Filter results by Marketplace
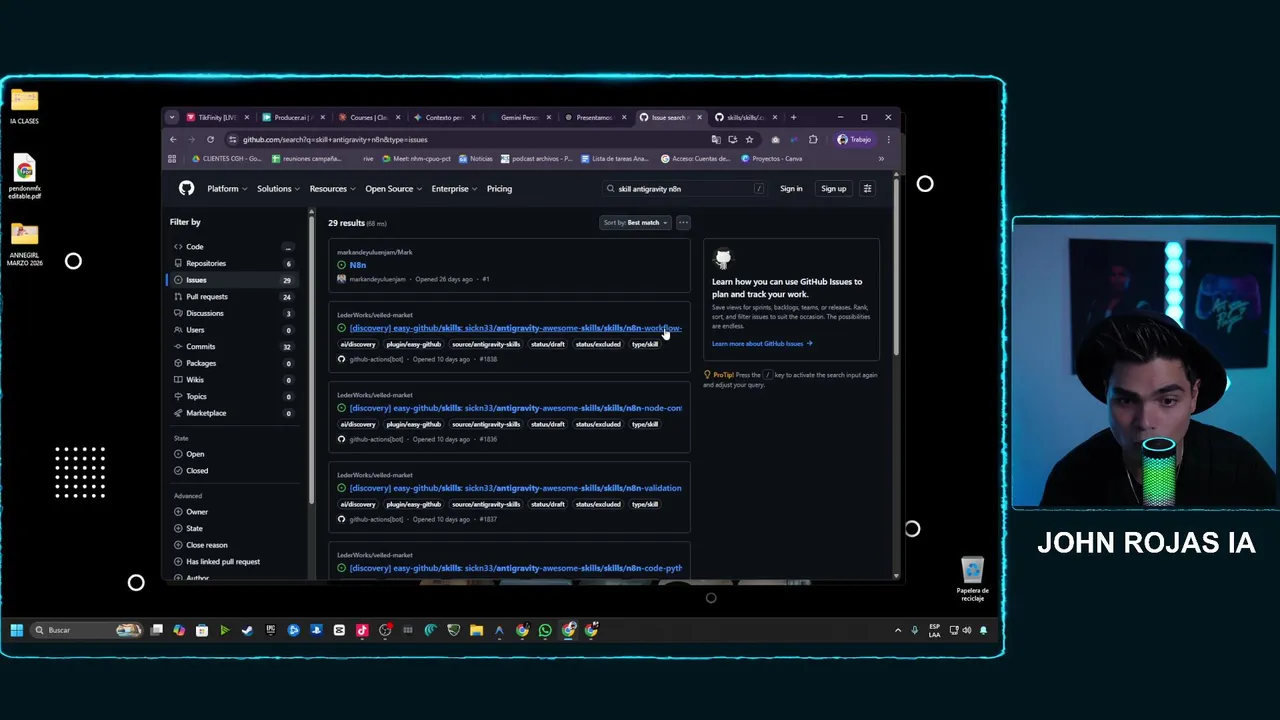This screenshot has height=720, width=1280. coord(232,413)
